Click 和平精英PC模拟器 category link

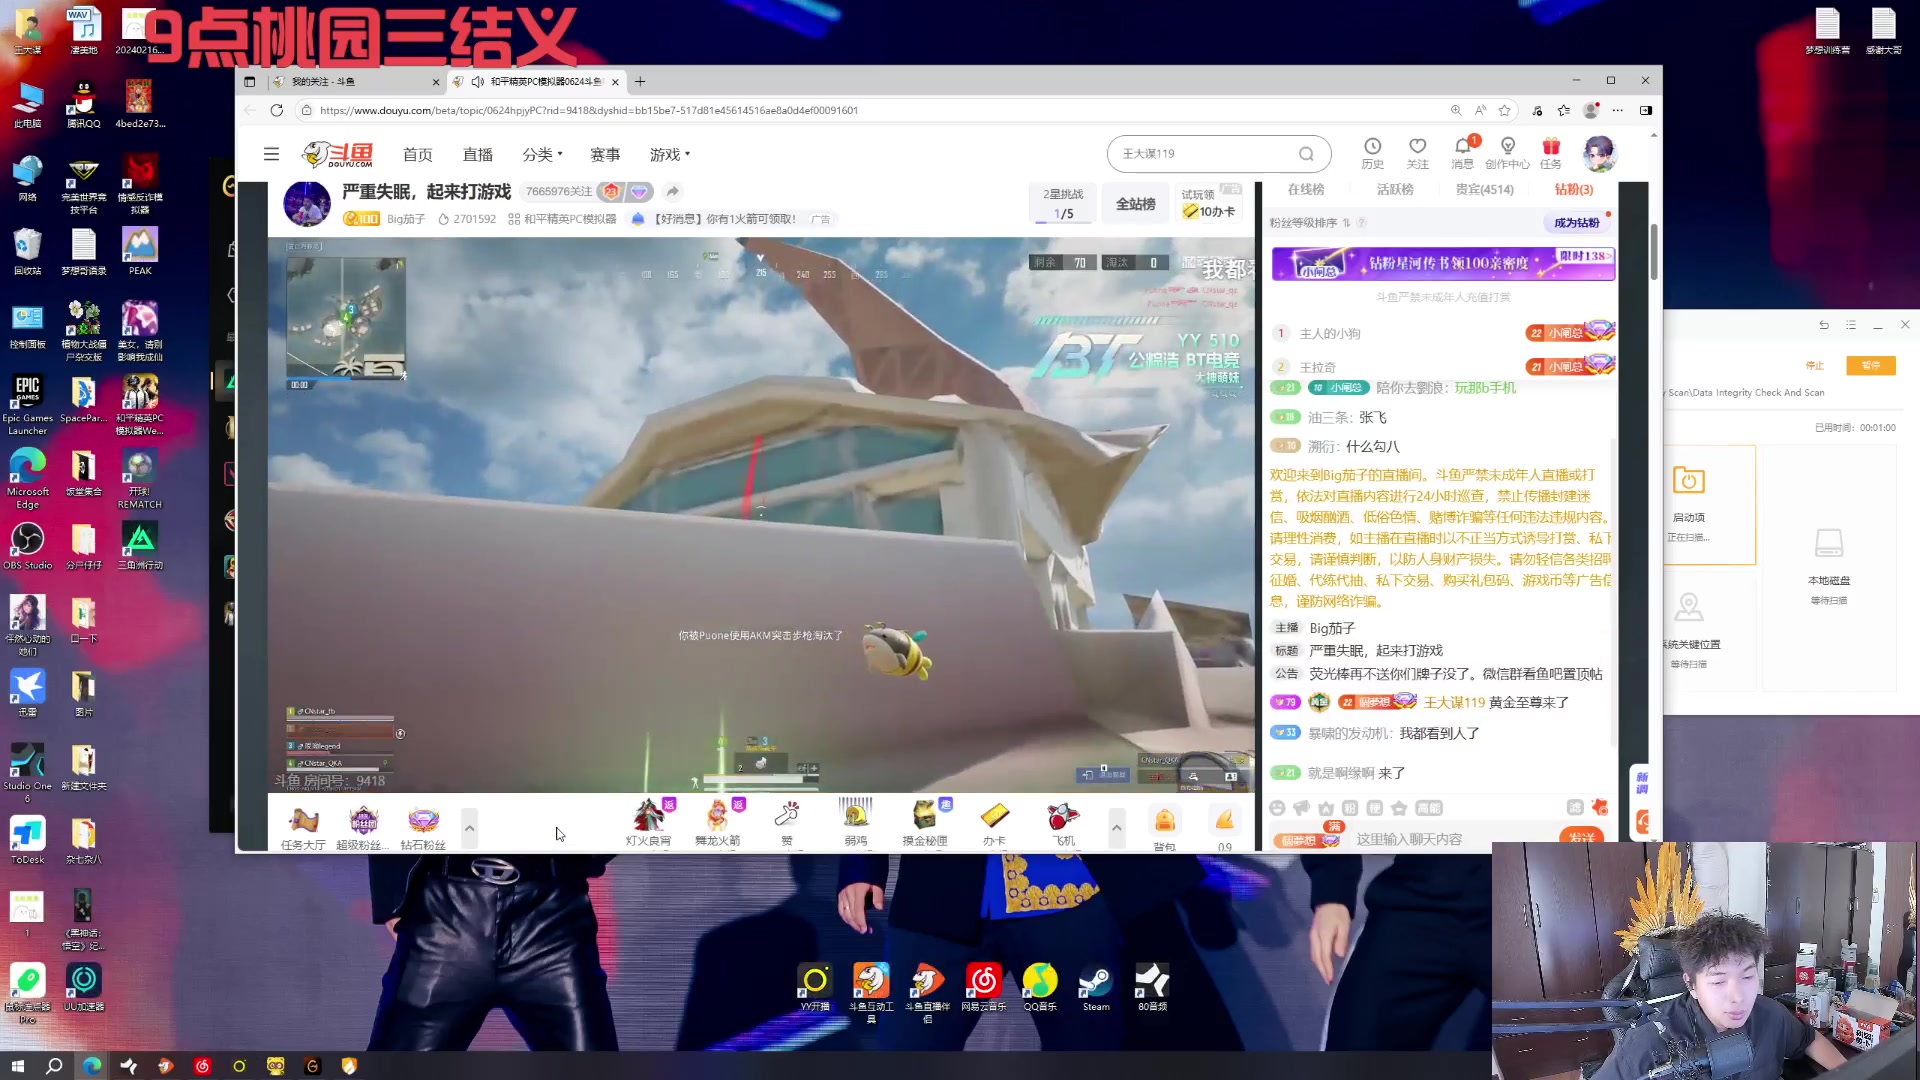point(562,219)
